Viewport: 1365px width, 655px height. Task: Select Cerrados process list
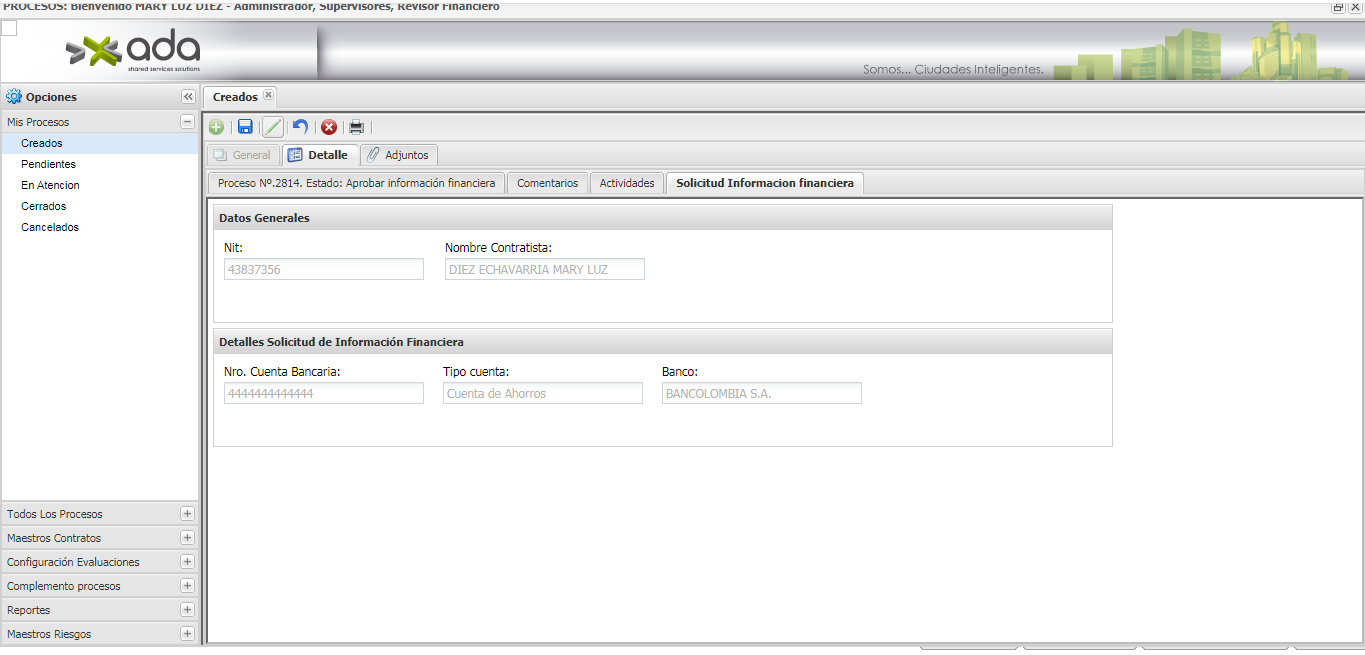click(x=43, y=206)
